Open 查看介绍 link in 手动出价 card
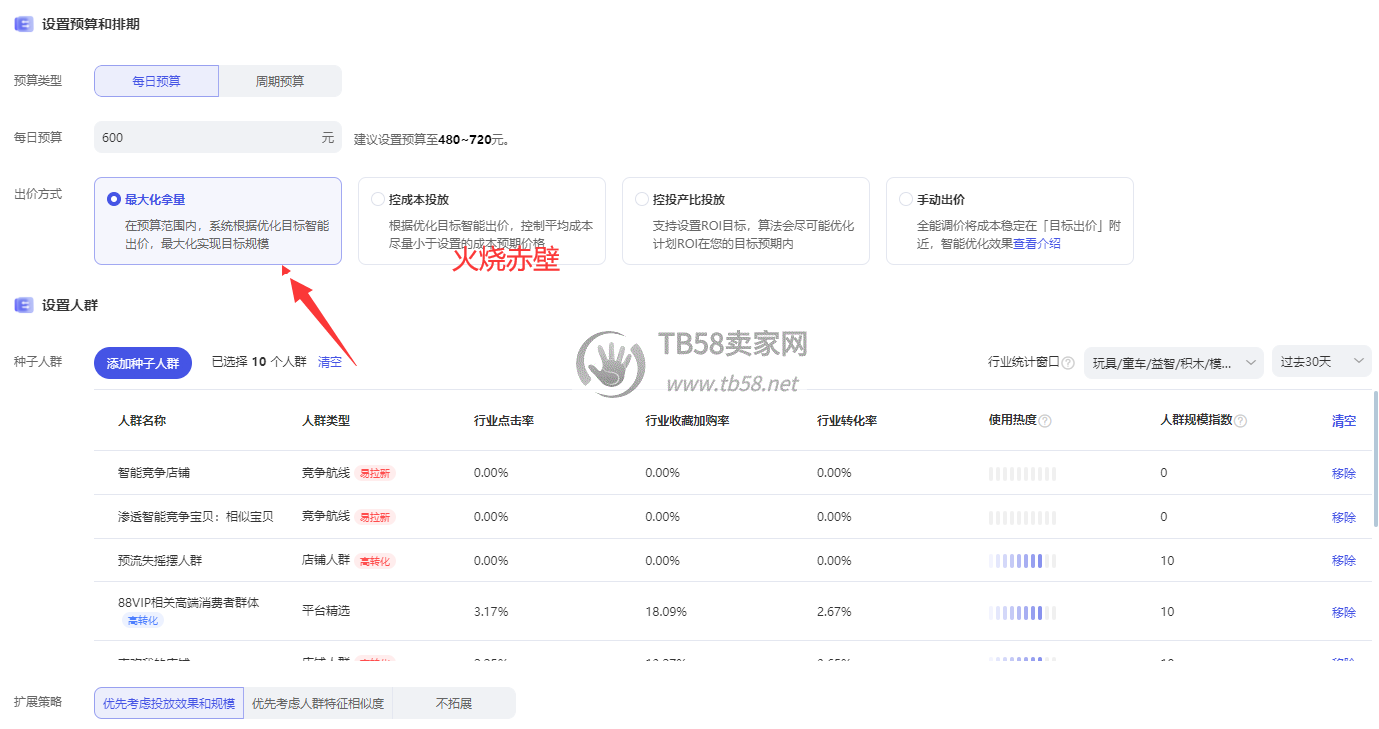Viewport: 1379px width, 729px height. point(1037,243)
